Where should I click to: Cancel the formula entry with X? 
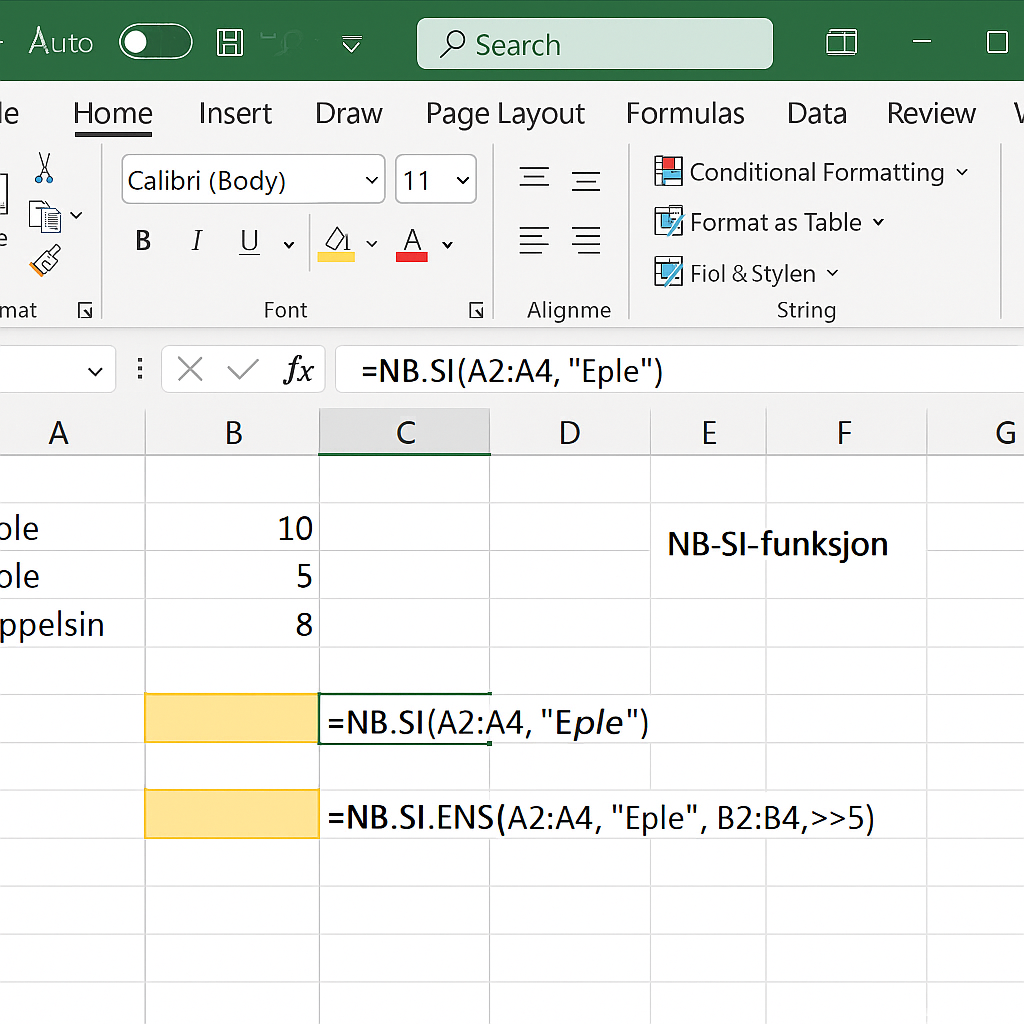pos(190,370)
